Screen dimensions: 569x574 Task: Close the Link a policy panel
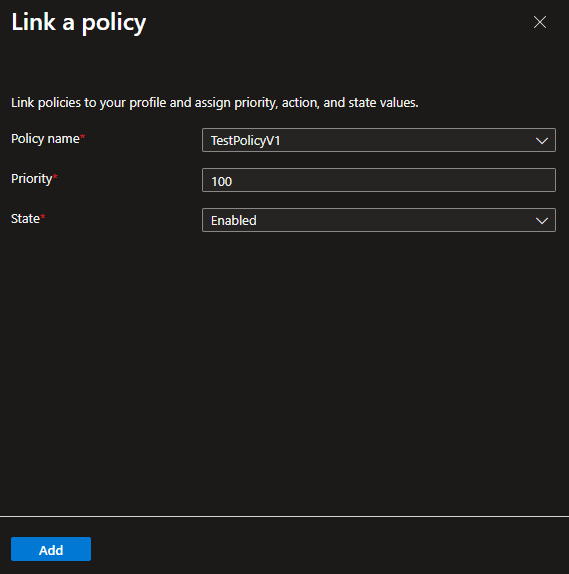point(540,22)
